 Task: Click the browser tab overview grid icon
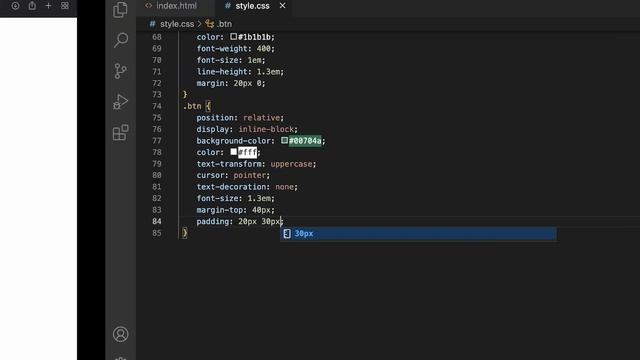click(x=64, y=6)
